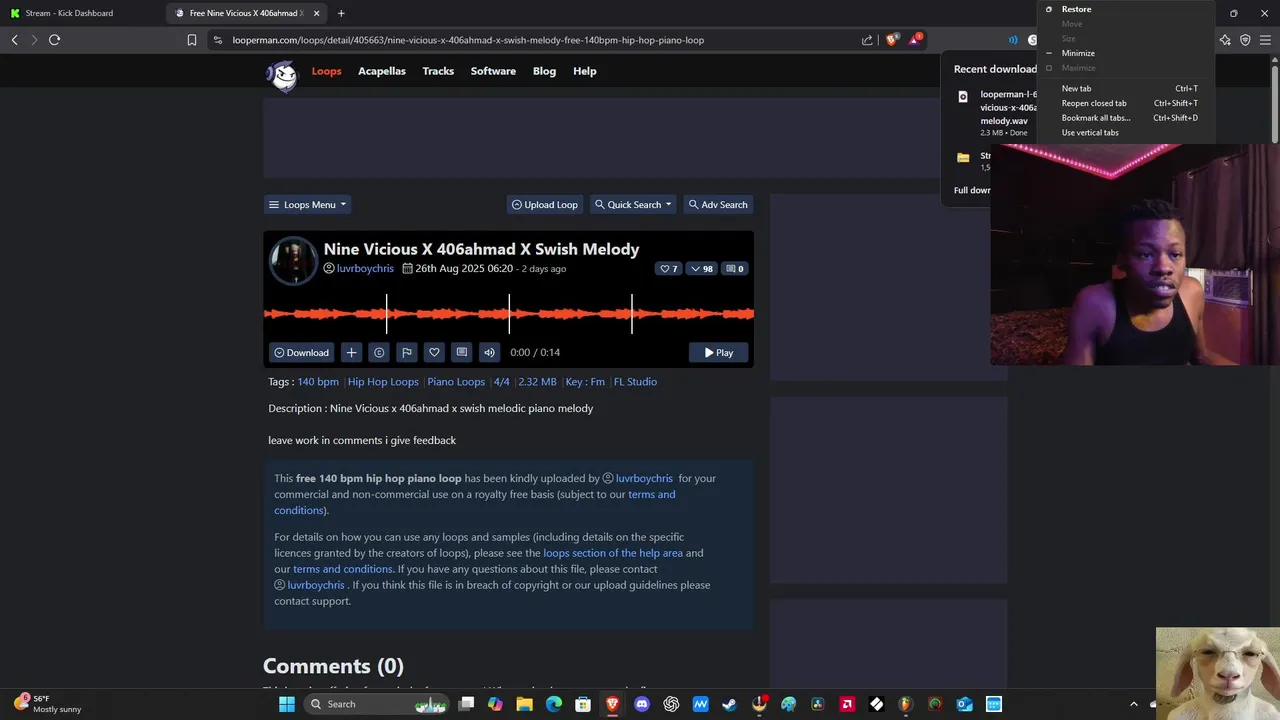Click the site settings icon before URL
This screenshot has height=720, width=1280.
[218, 40]
